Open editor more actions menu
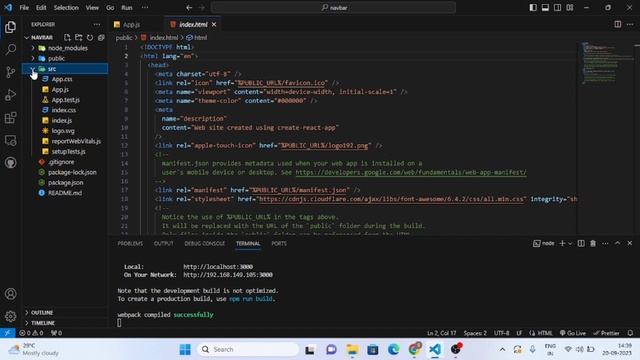The height and width of the screenshot is (360, 640). point(630,24)
